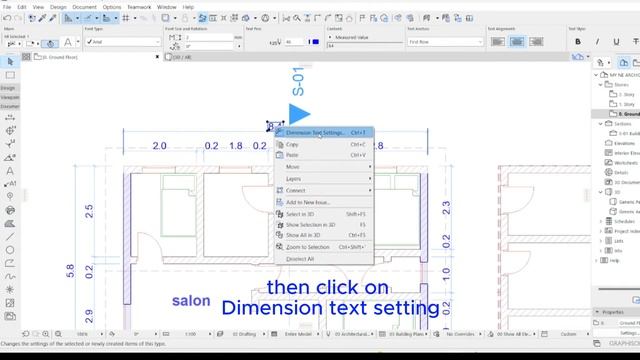Open the File menu
640x360 pixels.
click(x=7, y=7)
